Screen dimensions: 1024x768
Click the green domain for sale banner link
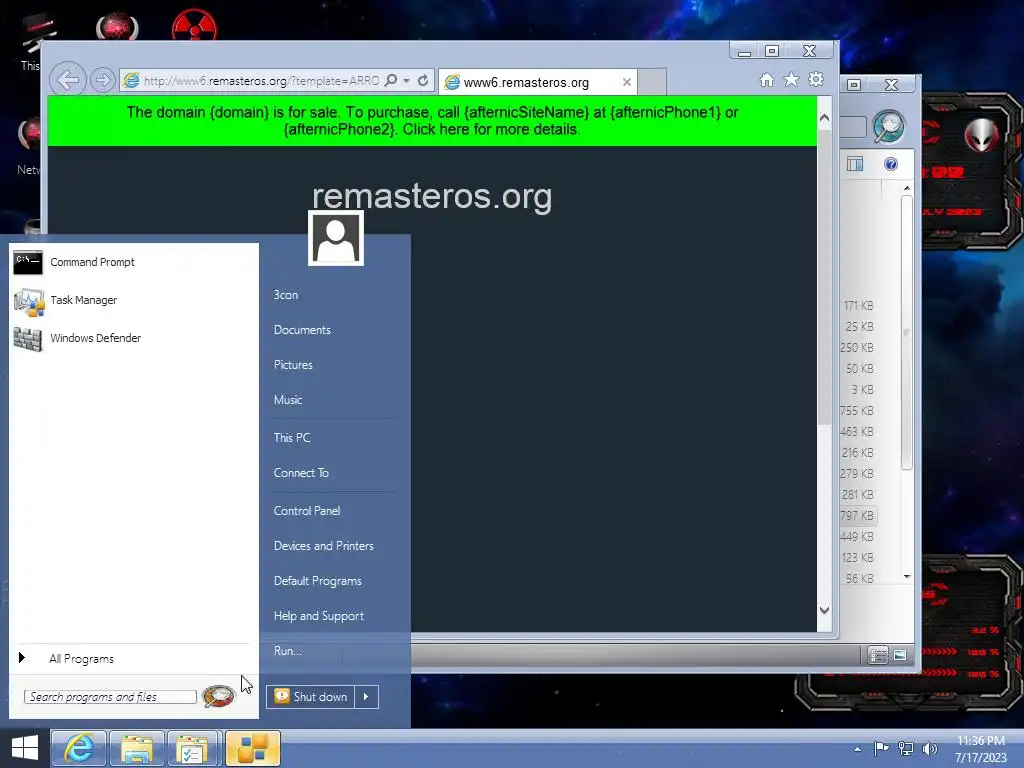pyautogui.click(x=432, y=121)
